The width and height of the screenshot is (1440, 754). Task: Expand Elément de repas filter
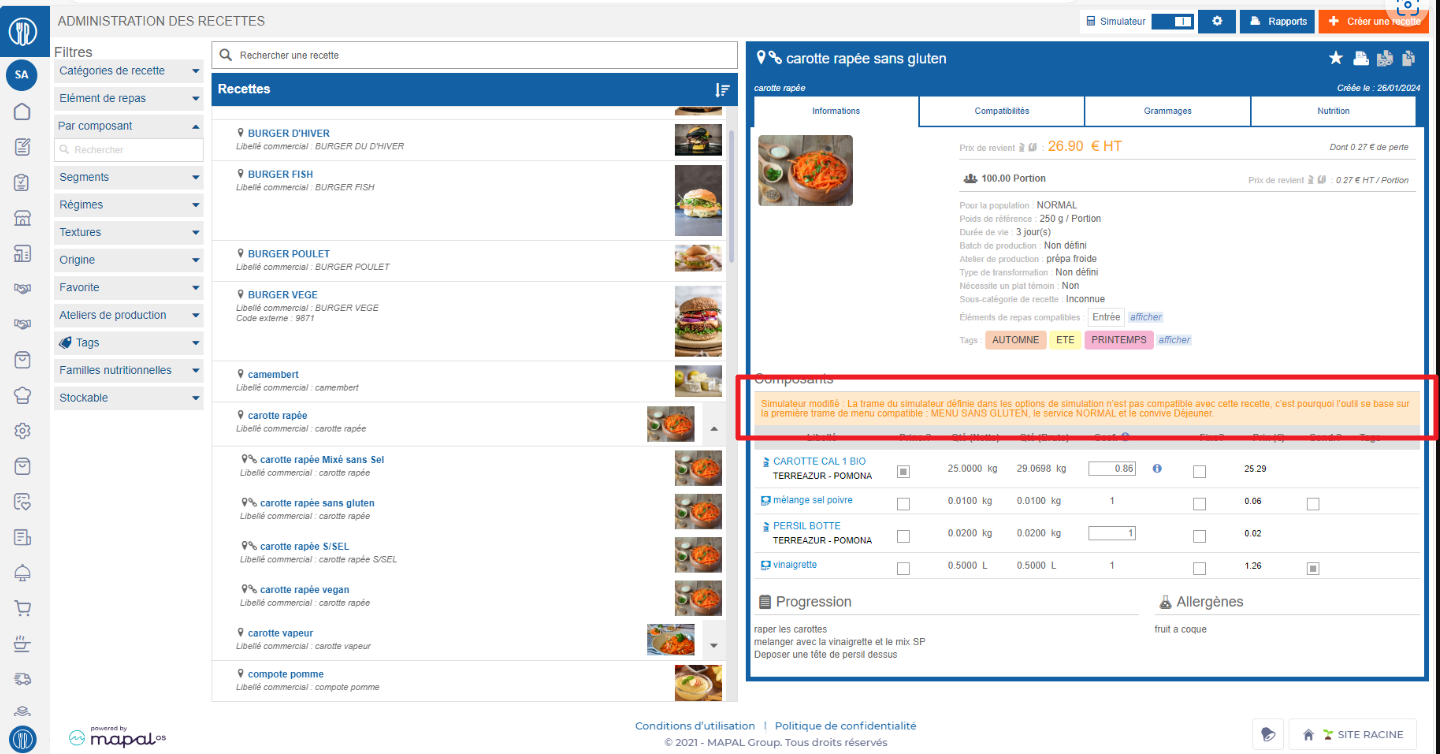129,98
